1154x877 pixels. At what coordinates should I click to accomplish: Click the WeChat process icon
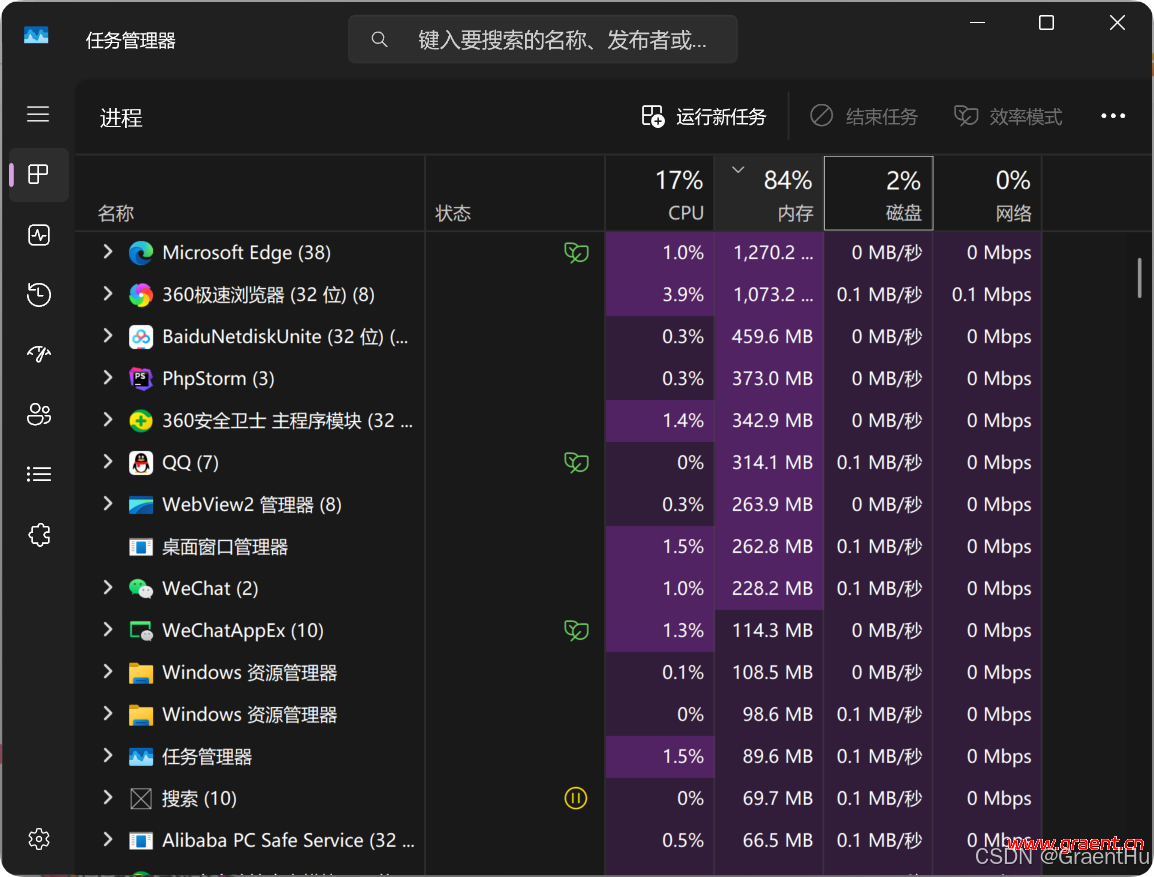click(141, 589)
